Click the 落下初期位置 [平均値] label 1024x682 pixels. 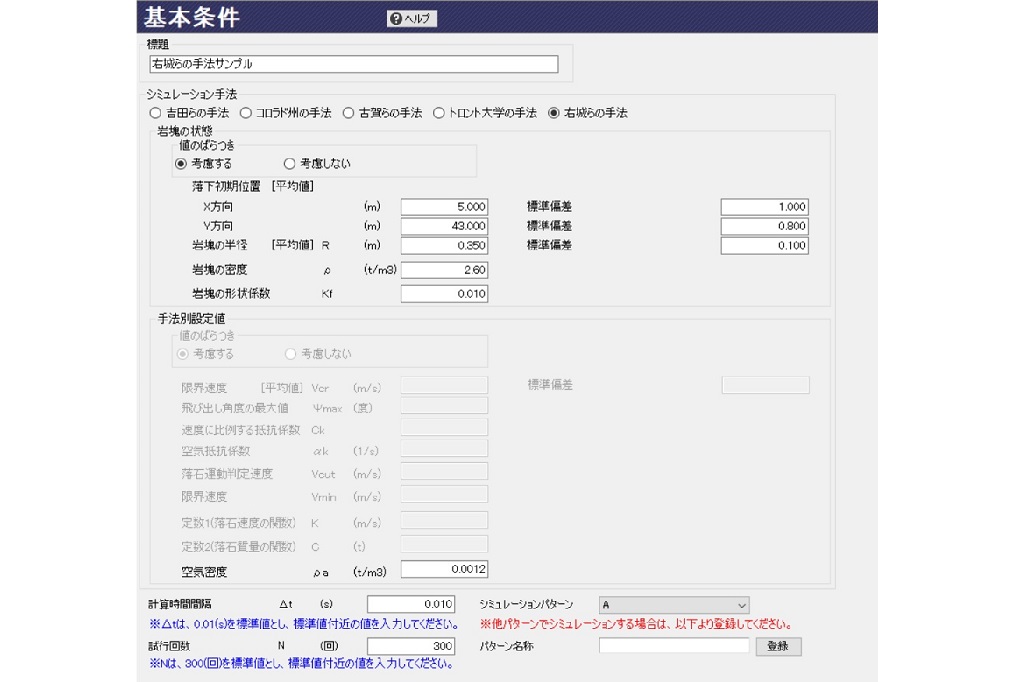point(253,187)
